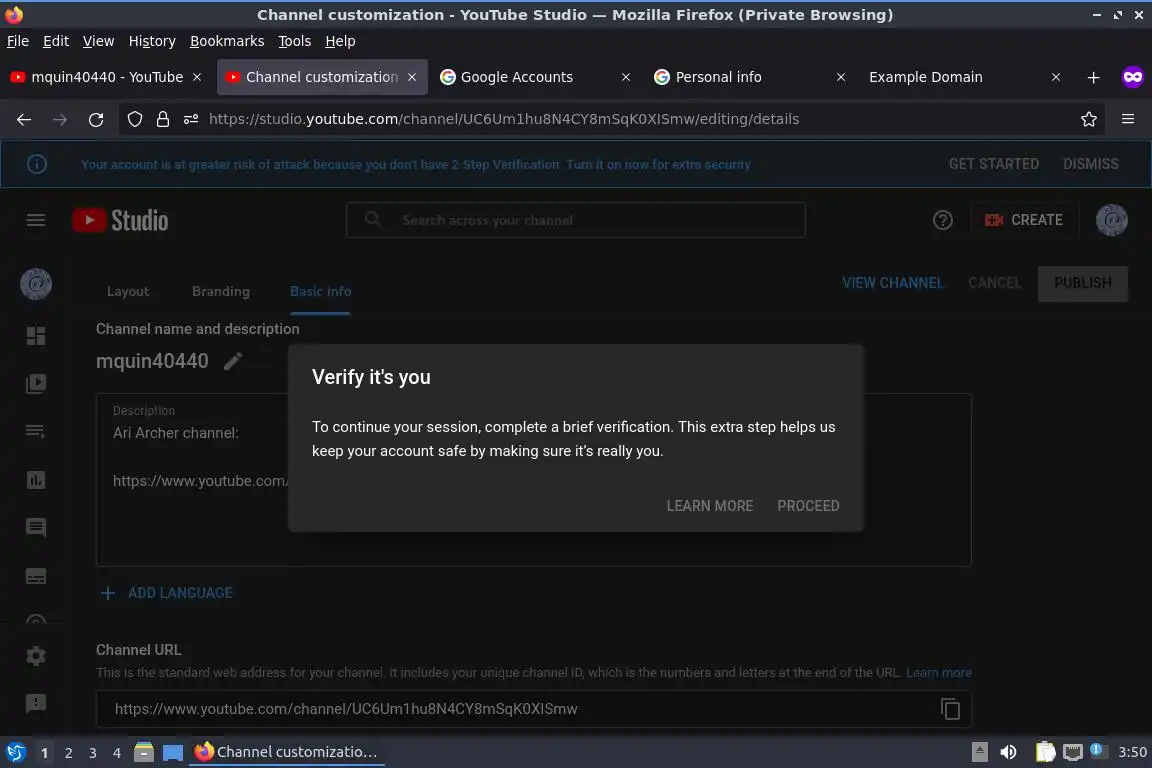Click the CANCEL button
1152x768 pixels.
[x=994, y=283]
